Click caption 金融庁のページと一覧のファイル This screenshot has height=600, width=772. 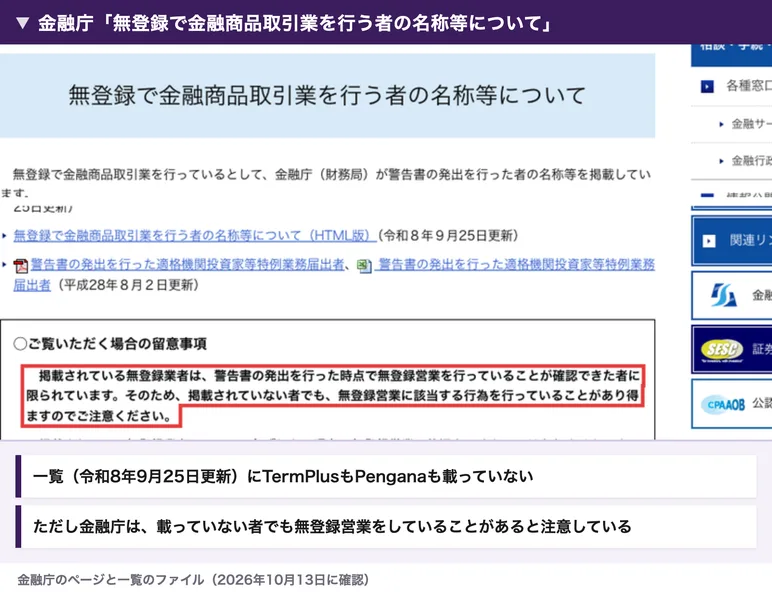point(193,580)
